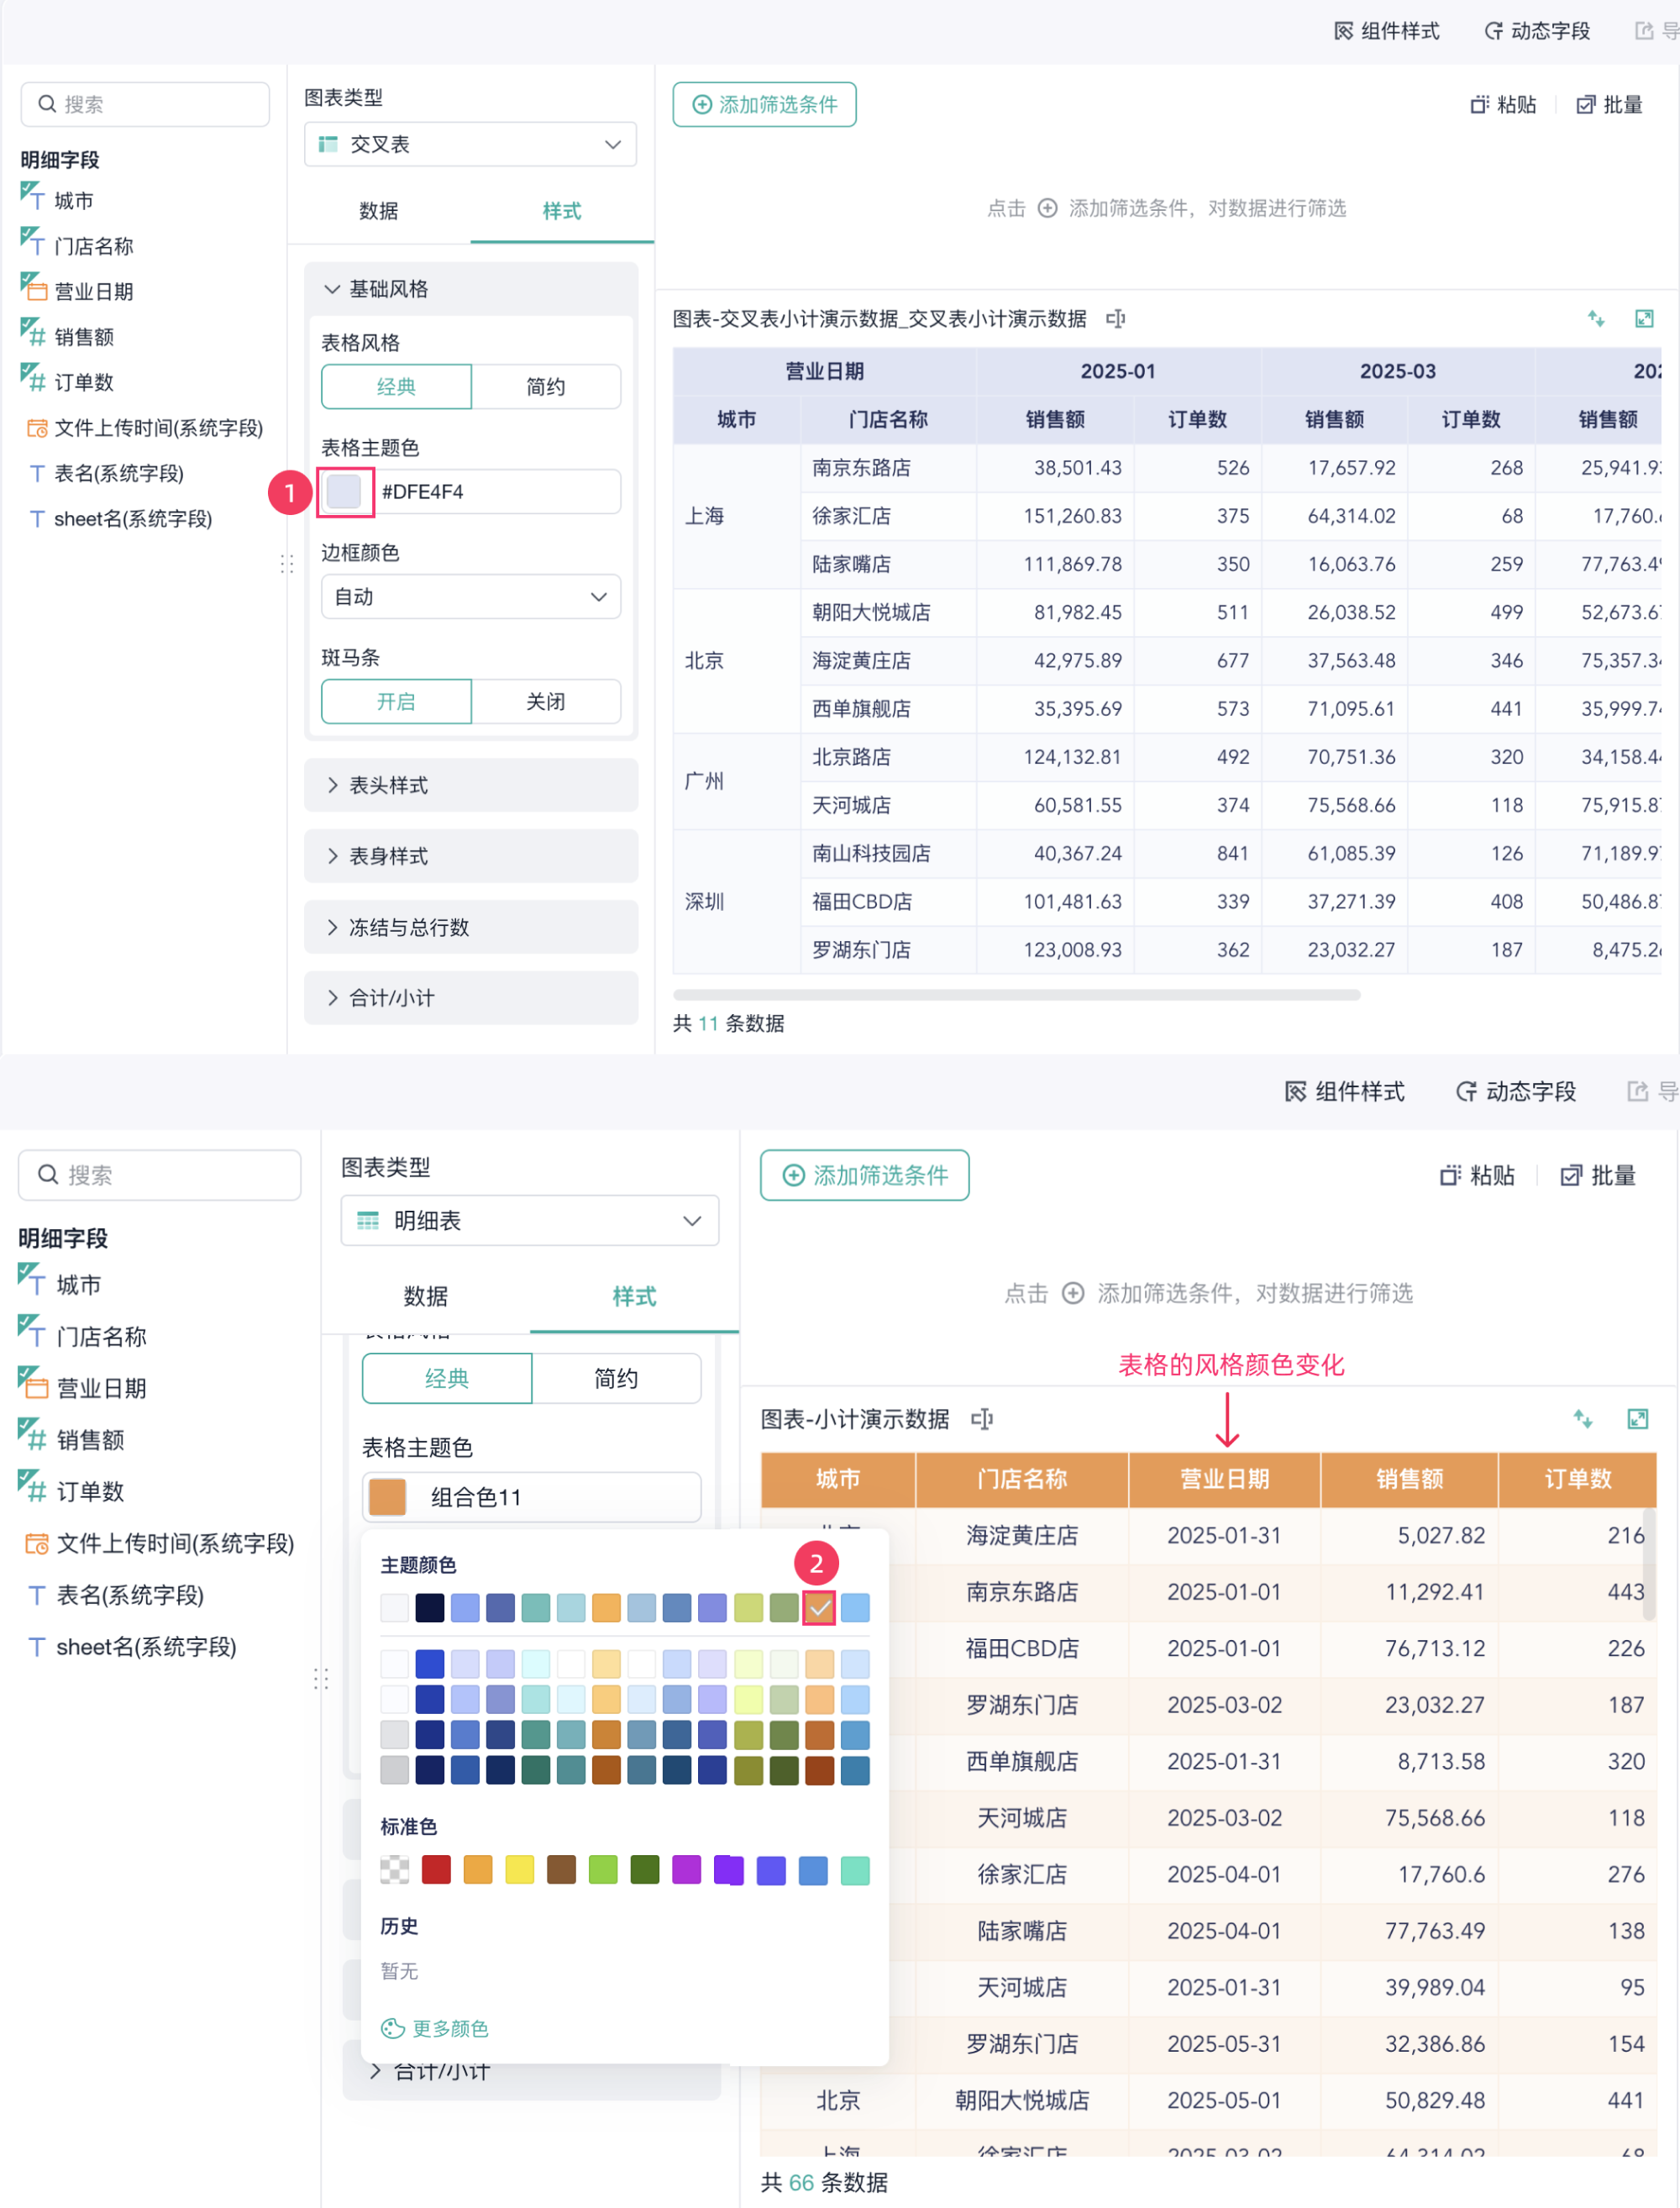1680x2208 pixels.
Task: Click 添加筛选条件 button in 明细表 panel
Action: click(x=865, y=1175)
